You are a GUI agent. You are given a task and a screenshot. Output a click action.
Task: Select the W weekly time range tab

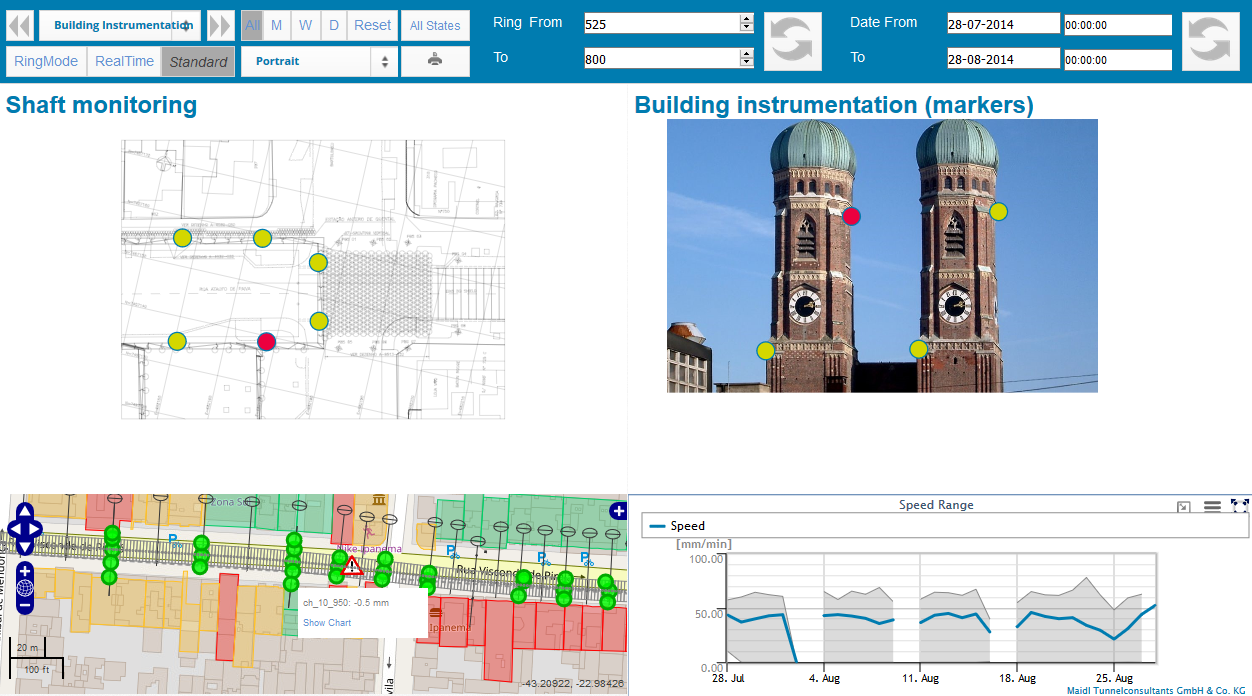(305, 25)
